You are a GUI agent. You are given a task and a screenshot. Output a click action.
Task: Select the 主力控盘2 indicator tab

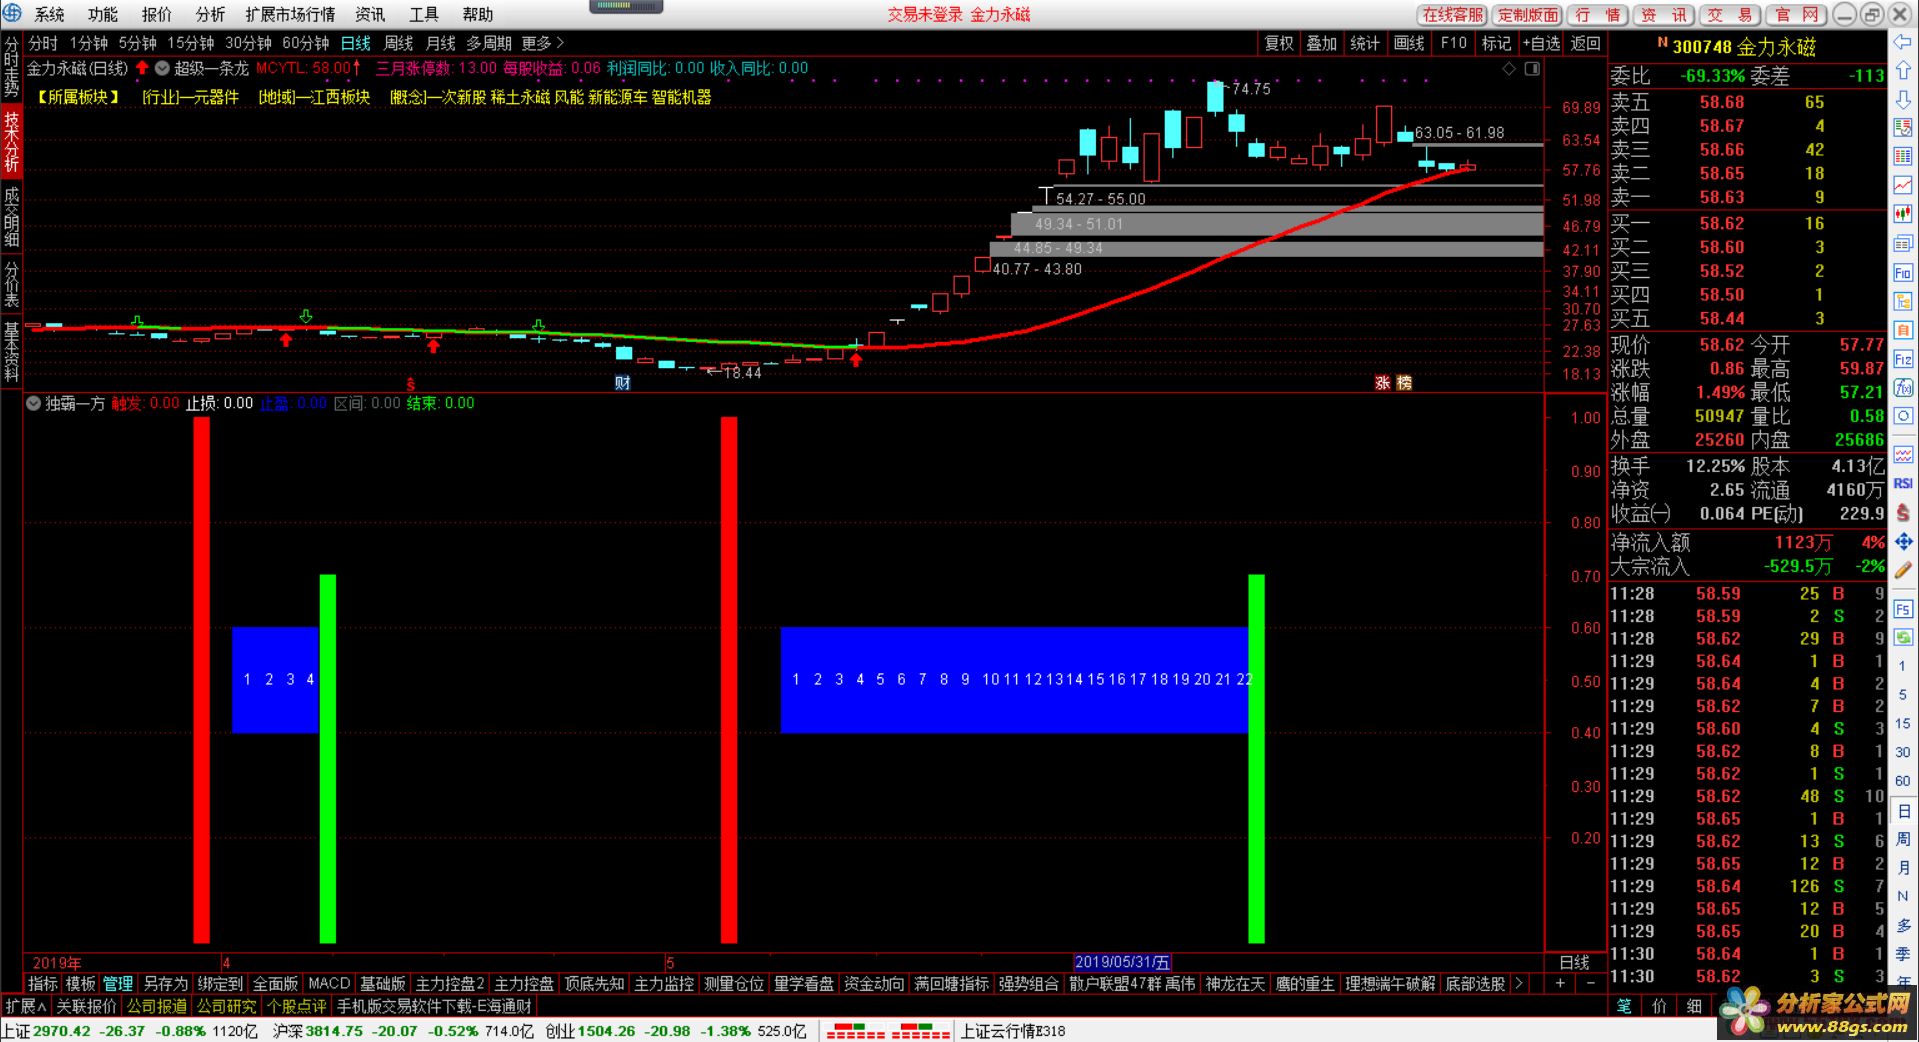pyautogui.click(x=449, y=984)
